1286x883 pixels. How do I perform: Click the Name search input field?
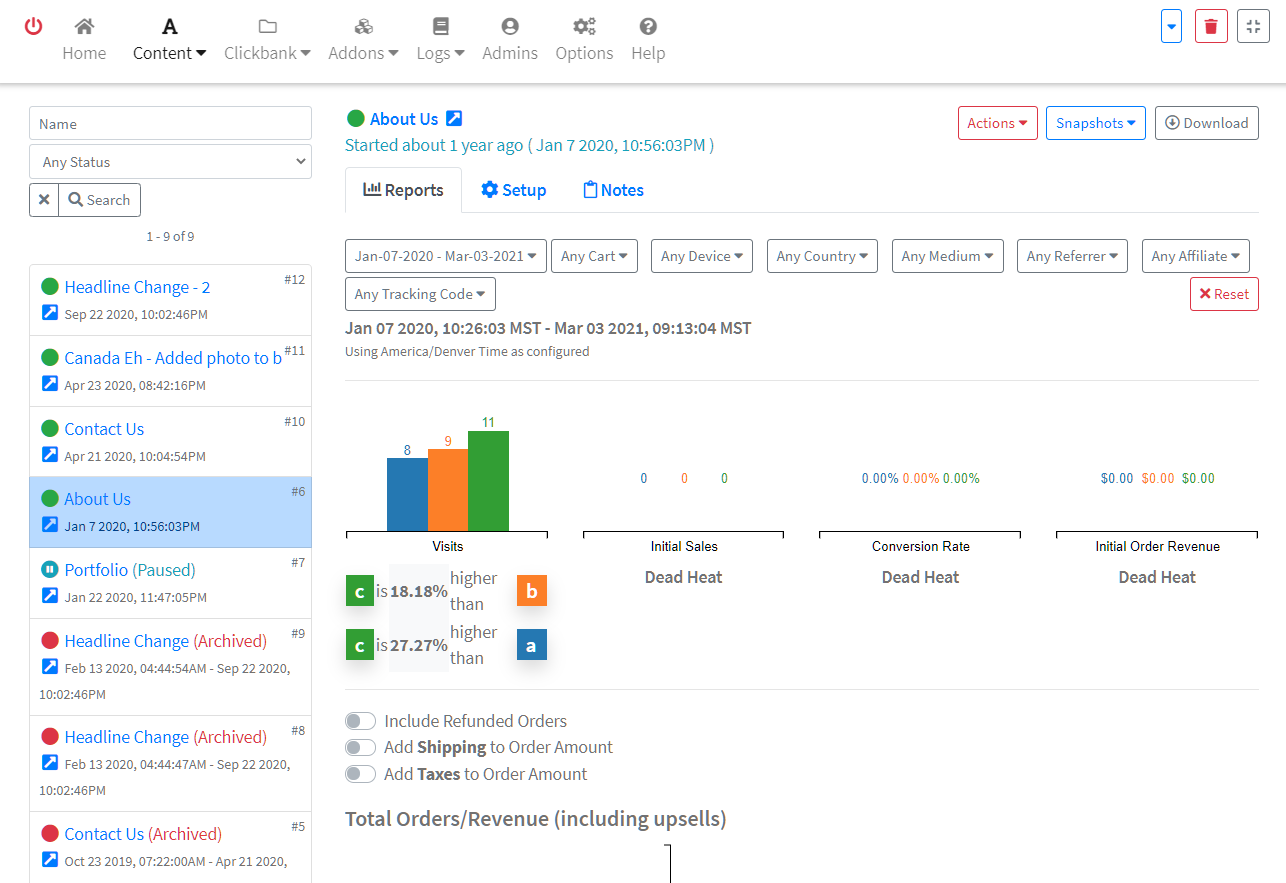click(170, 124)
